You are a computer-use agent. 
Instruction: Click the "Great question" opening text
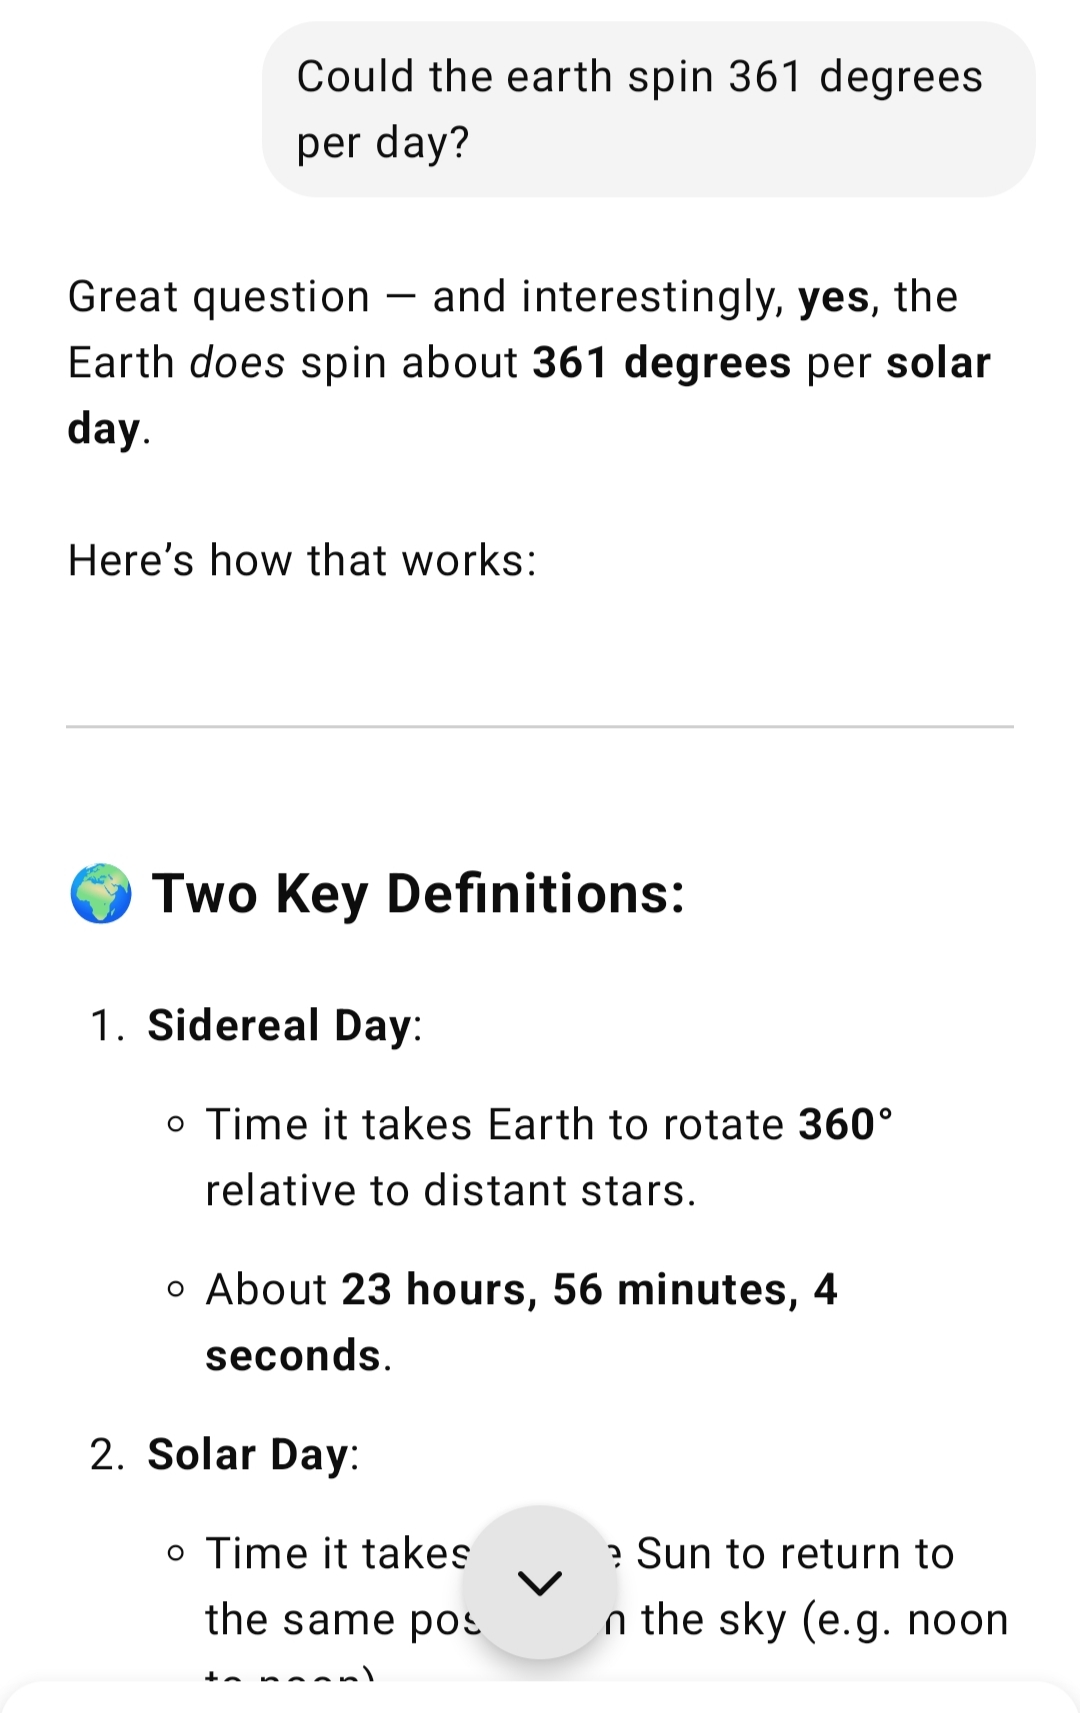[x=219, y=297]
